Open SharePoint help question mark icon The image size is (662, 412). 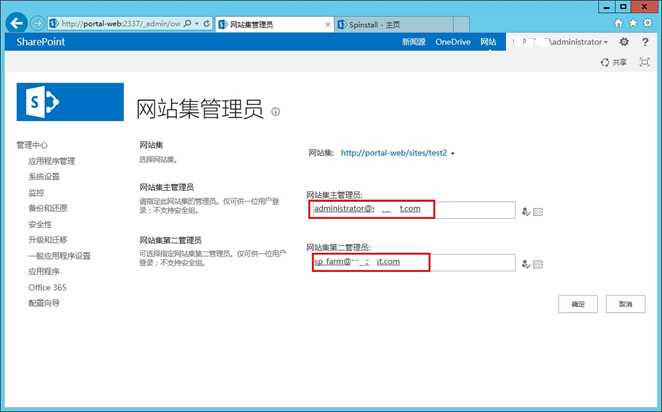[645, 42]
